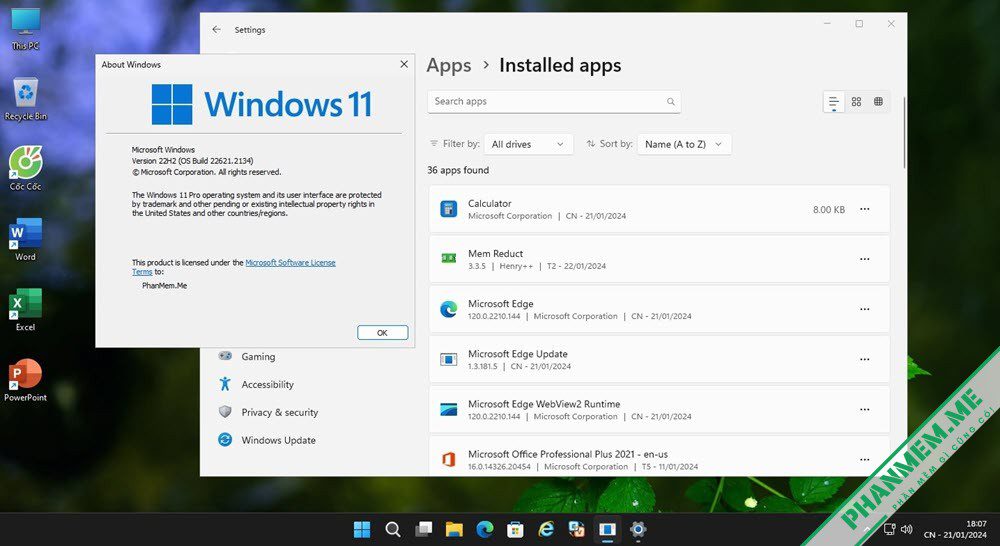Open the Filter by All drives dropdown
The width and height of the screenshot is (1000, 546).
point(528,144)
